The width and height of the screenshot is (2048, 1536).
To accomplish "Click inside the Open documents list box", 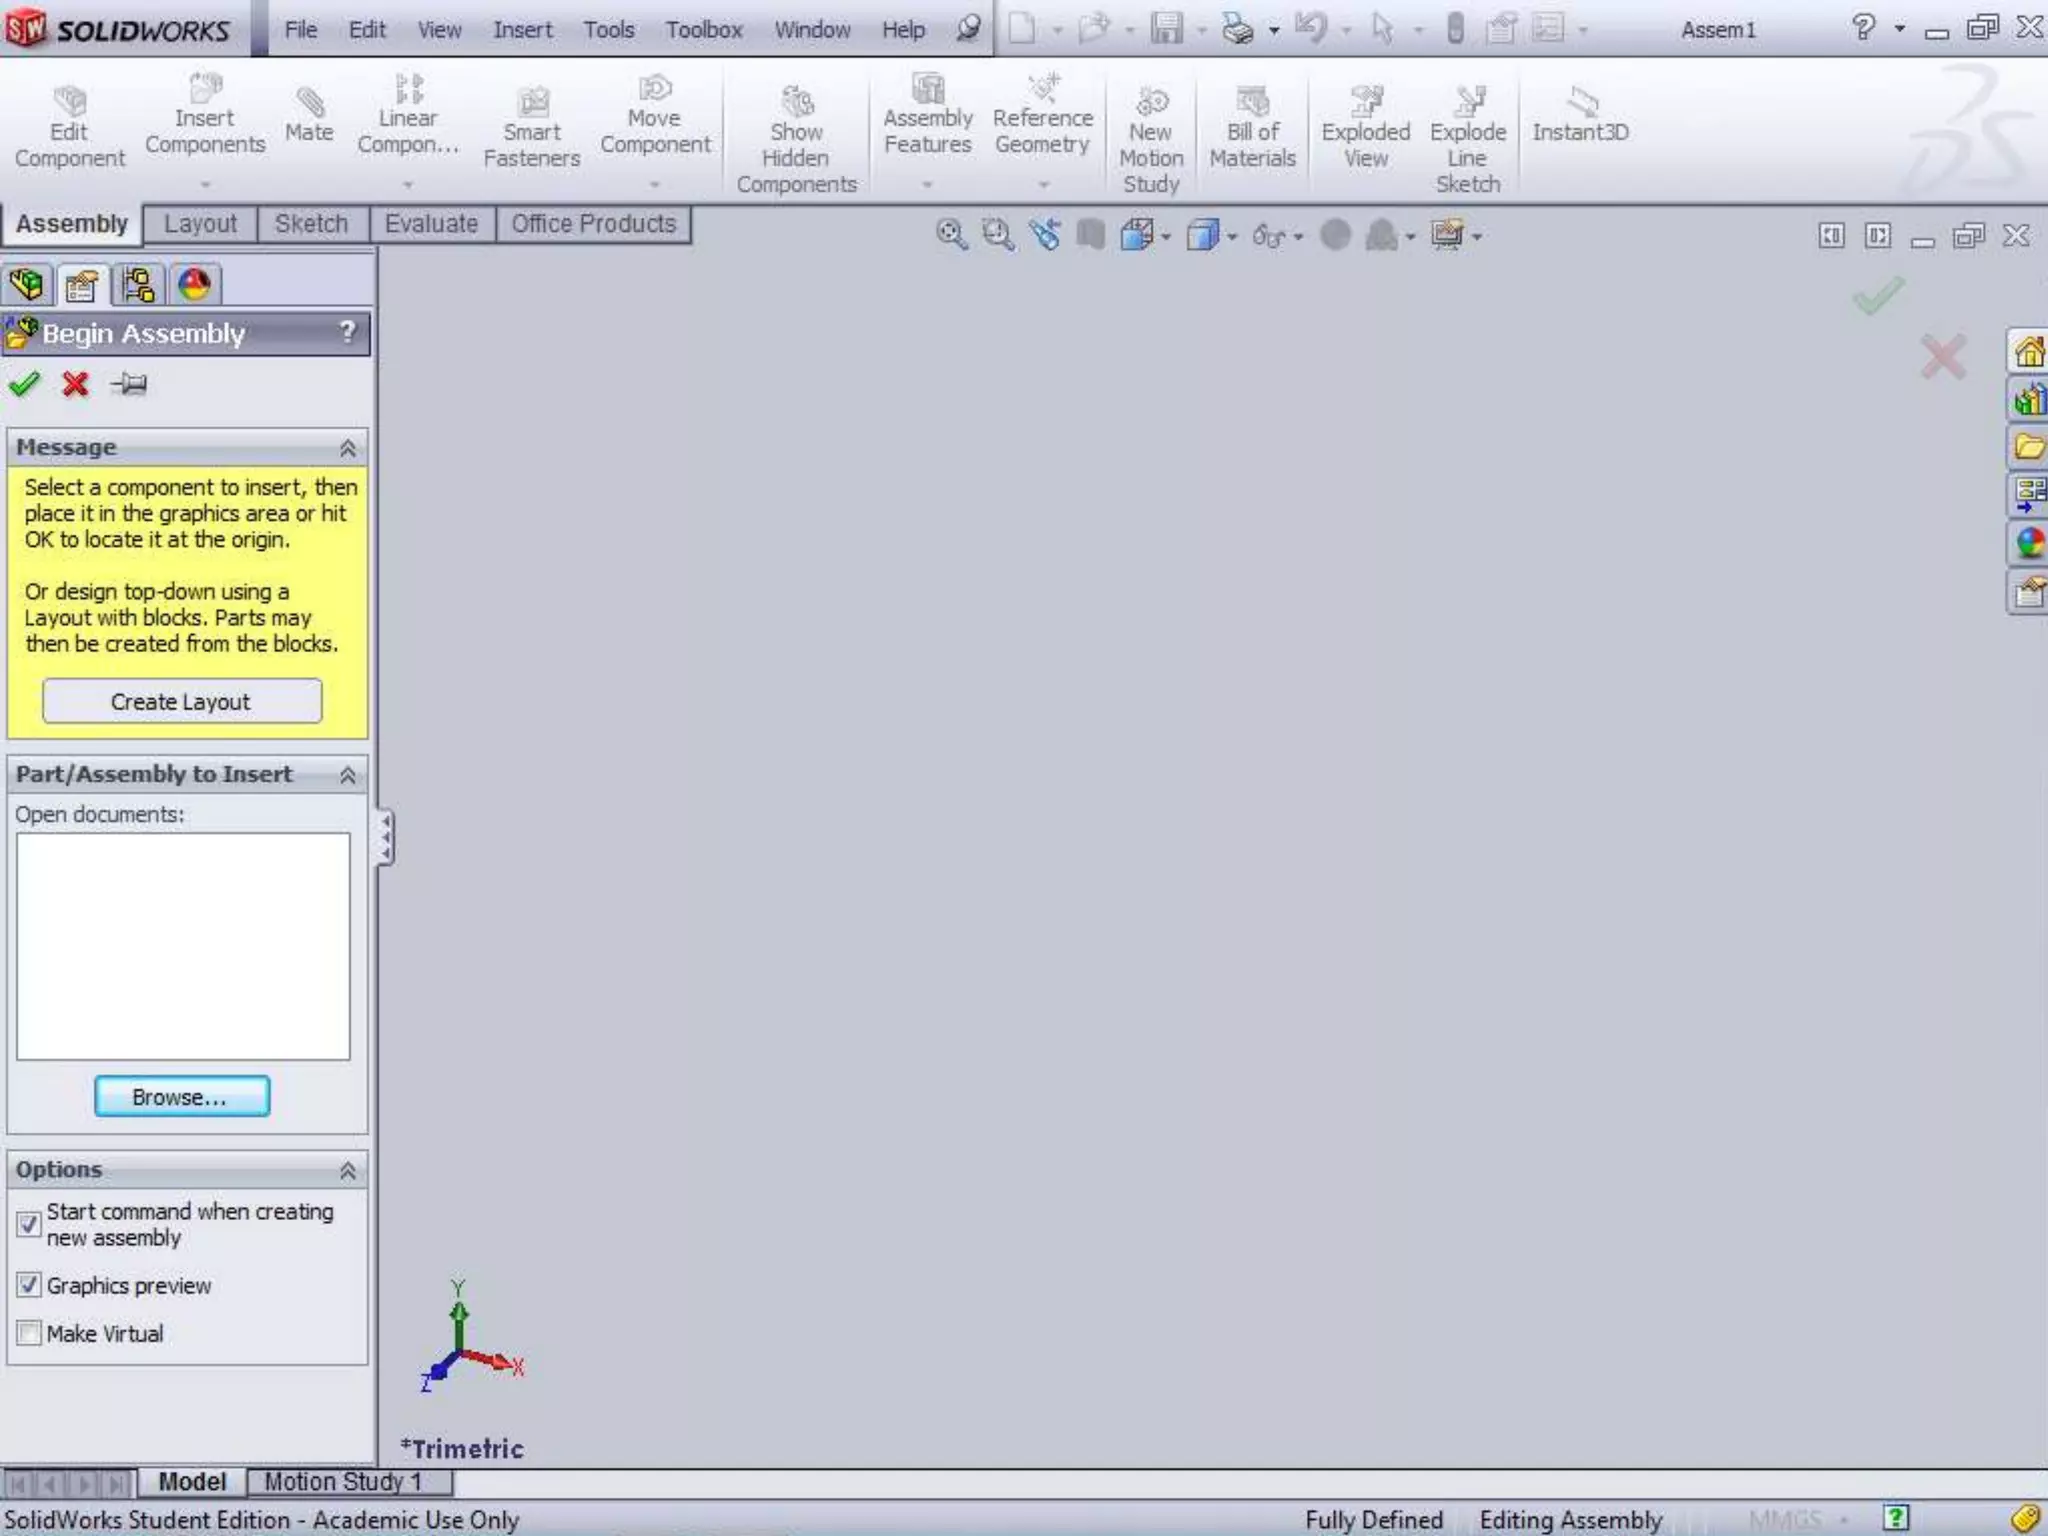I will pyautogui.click(x=183, y=945).
